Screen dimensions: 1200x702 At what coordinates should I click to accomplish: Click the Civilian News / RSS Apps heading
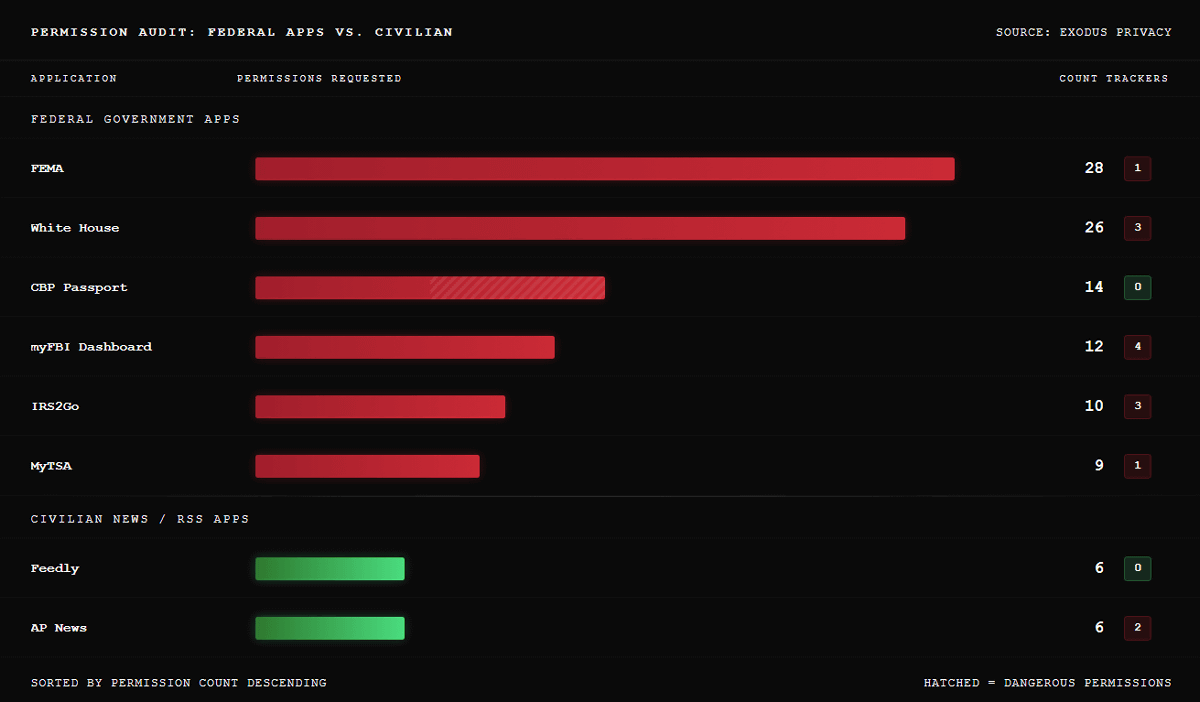pos(140,520)
